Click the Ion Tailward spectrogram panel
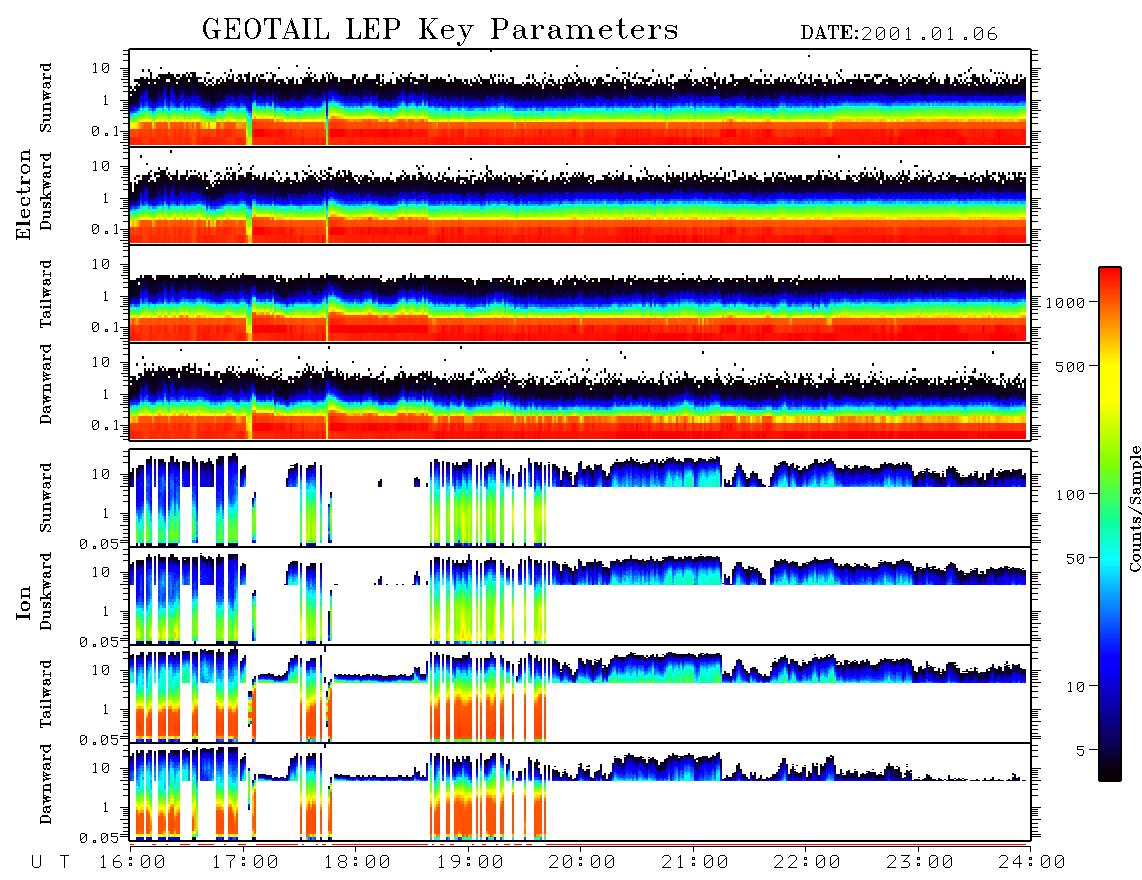This screenshot has height=880, width=1142. (x=580, y=694)
